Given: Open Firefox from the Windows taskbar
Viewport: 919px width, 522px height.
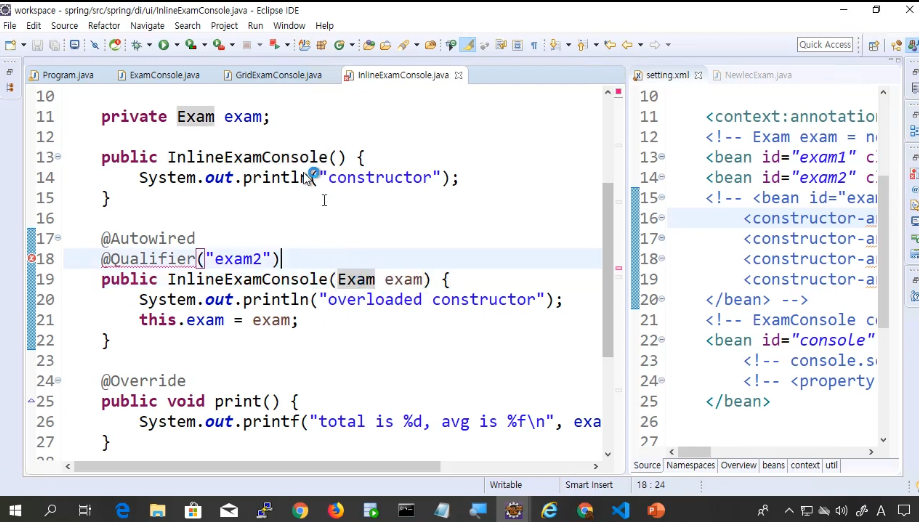Looking at the screenshot, I should 336,510.
